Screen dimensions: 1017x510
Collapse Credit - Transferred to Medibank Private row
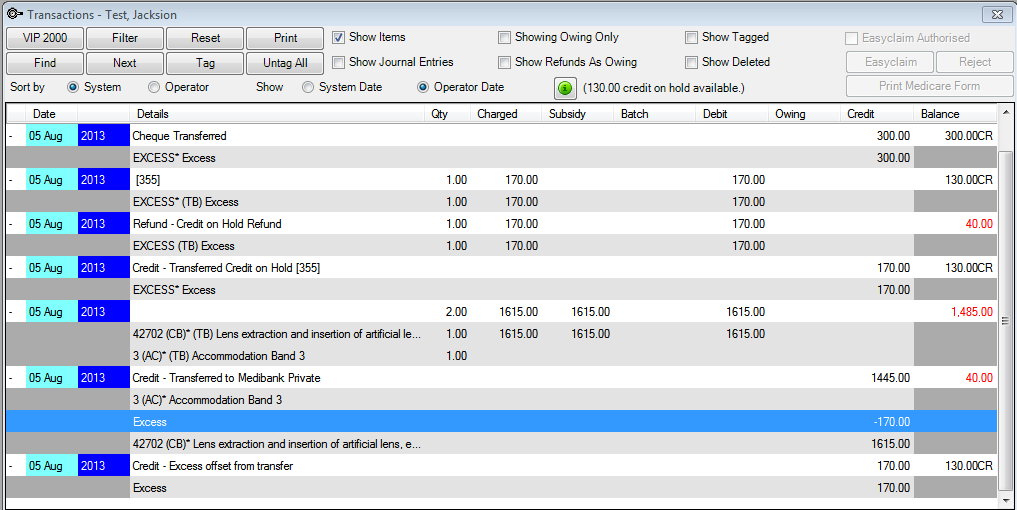(x=10, y=378)
